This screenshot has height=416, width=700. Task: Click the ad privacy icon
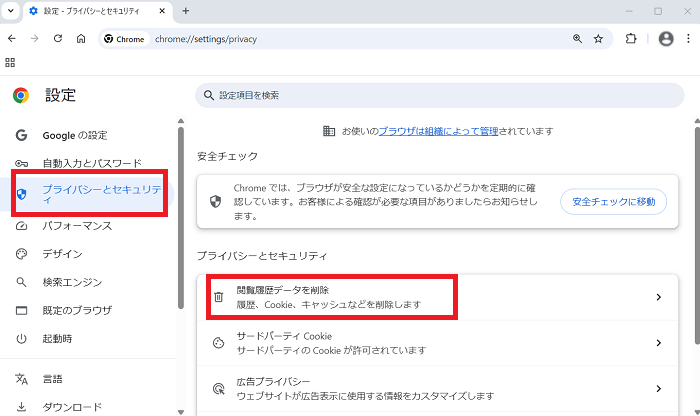pos(218,389)
